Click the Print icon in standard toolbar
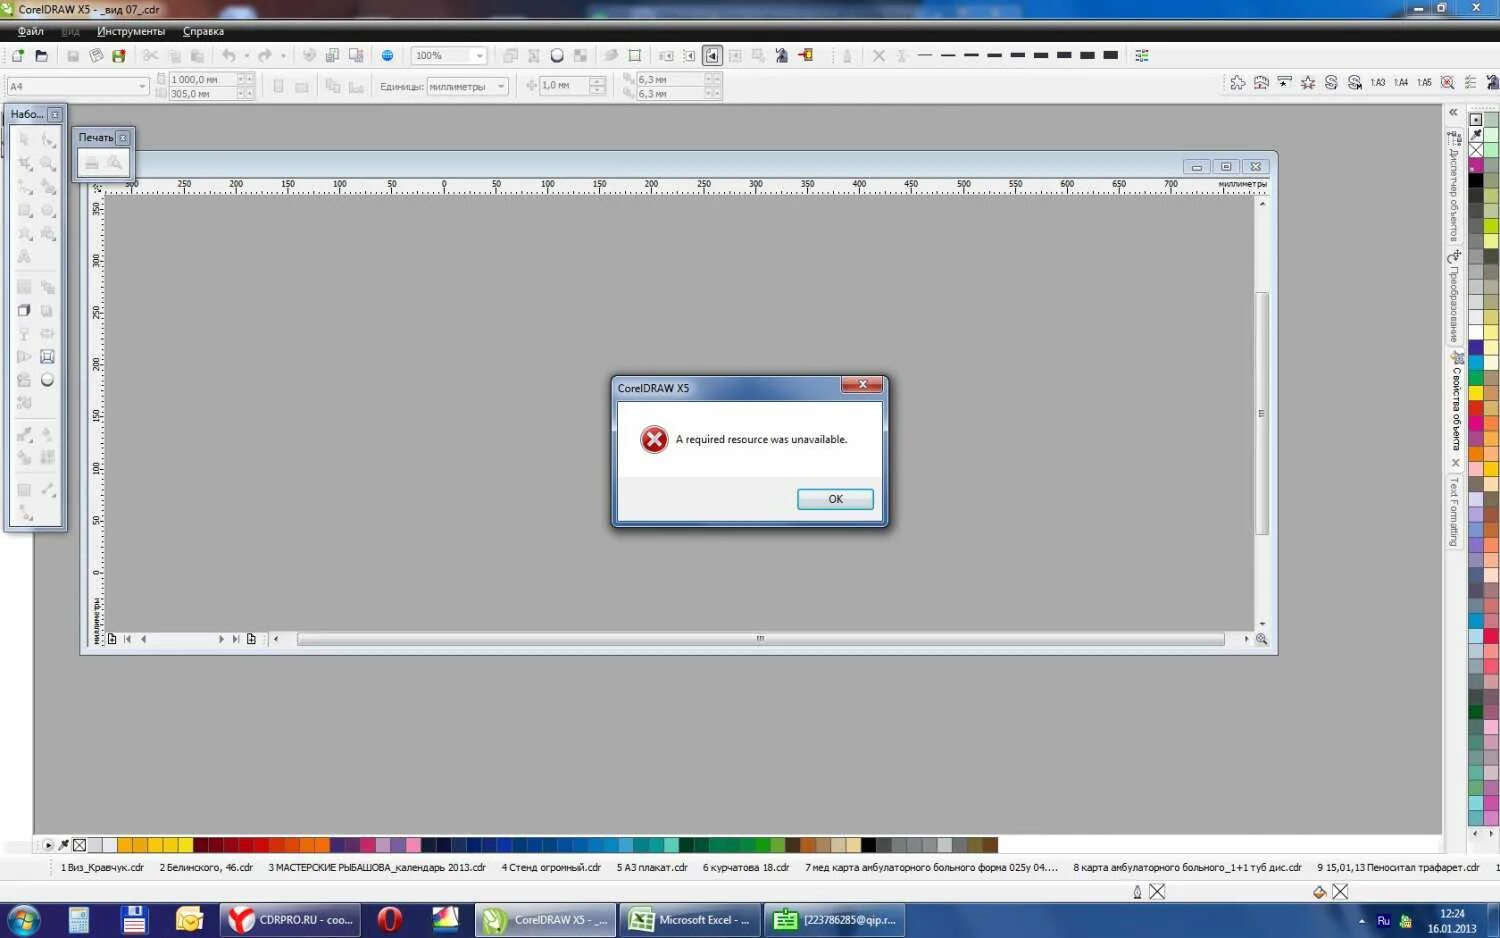The image size is (1500, 938). point(96,56)
